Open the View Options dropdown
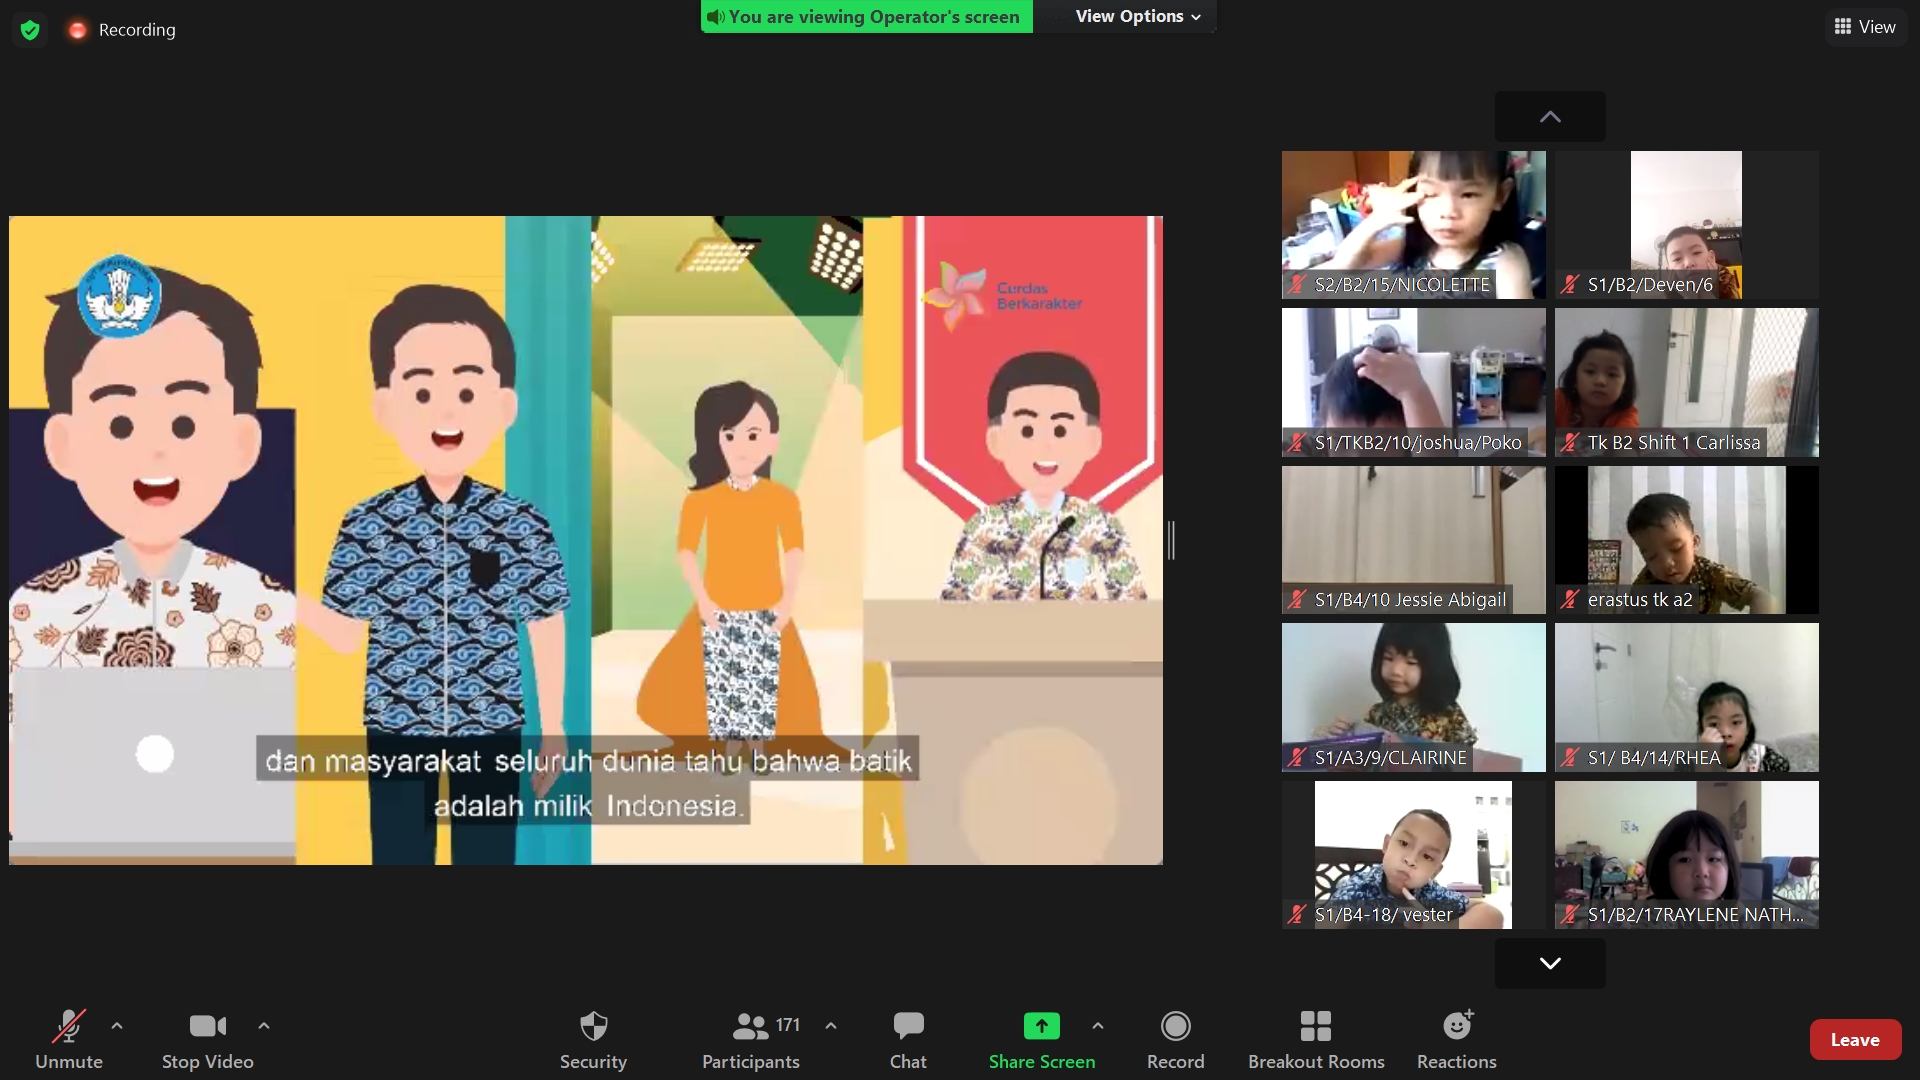Screen dimensions: 1920x1080 (1137, 16)
